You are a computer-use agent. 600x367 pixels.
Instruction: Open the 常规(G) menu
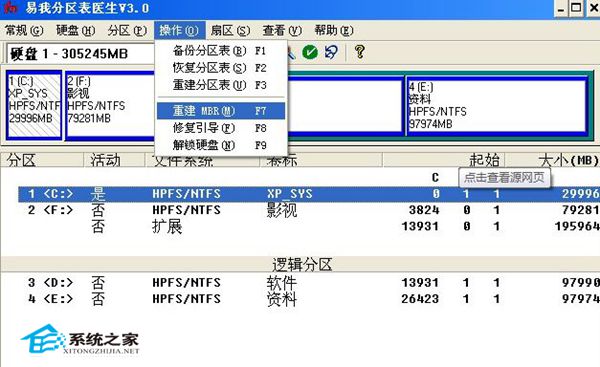pos(24,31)
